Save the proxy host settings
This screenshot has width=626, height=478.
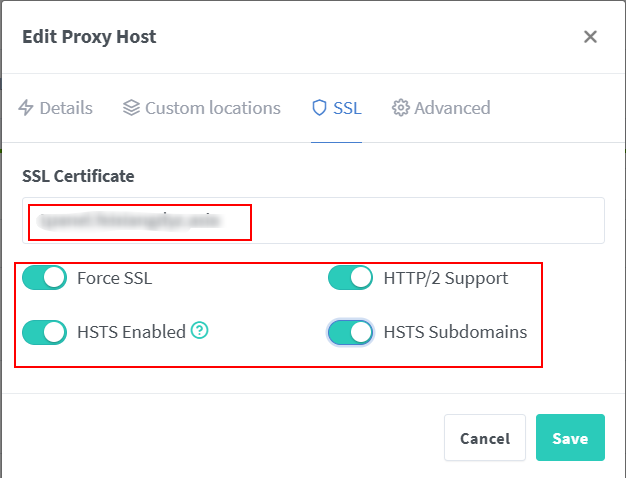pyautogui.click(x=570, y=438)
